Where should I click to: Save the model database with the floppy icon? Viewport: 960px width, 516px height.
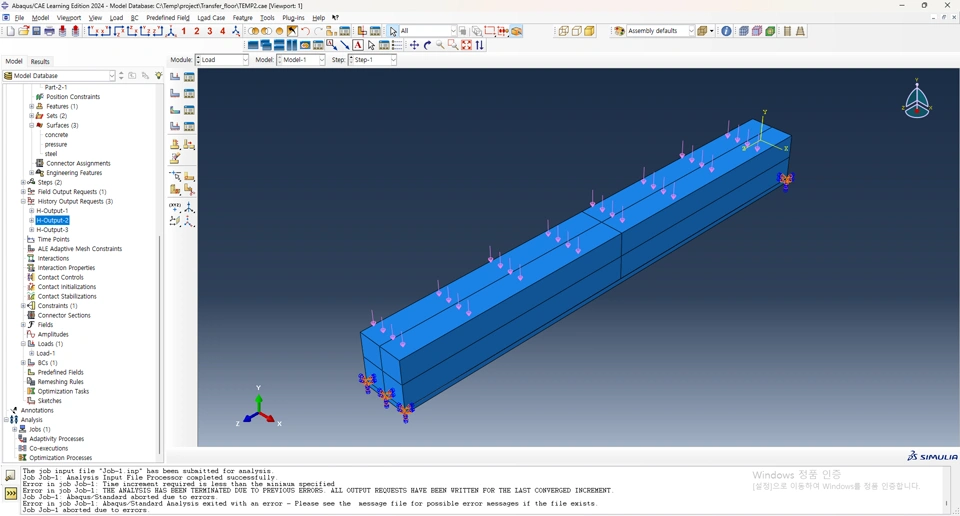[x=36, y=31]
